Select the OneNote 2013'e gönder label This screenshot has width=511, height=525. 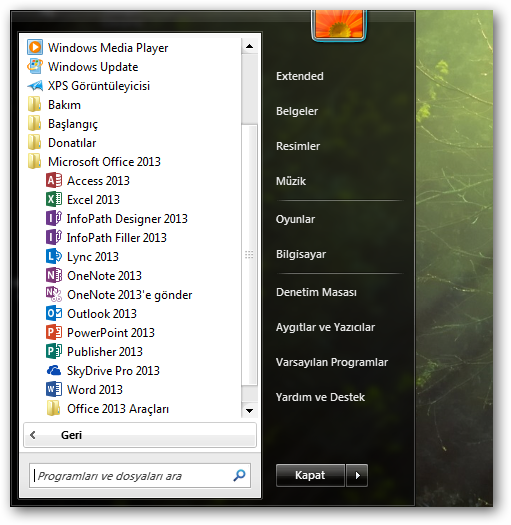pyautogui.click(x=130, y=295)
